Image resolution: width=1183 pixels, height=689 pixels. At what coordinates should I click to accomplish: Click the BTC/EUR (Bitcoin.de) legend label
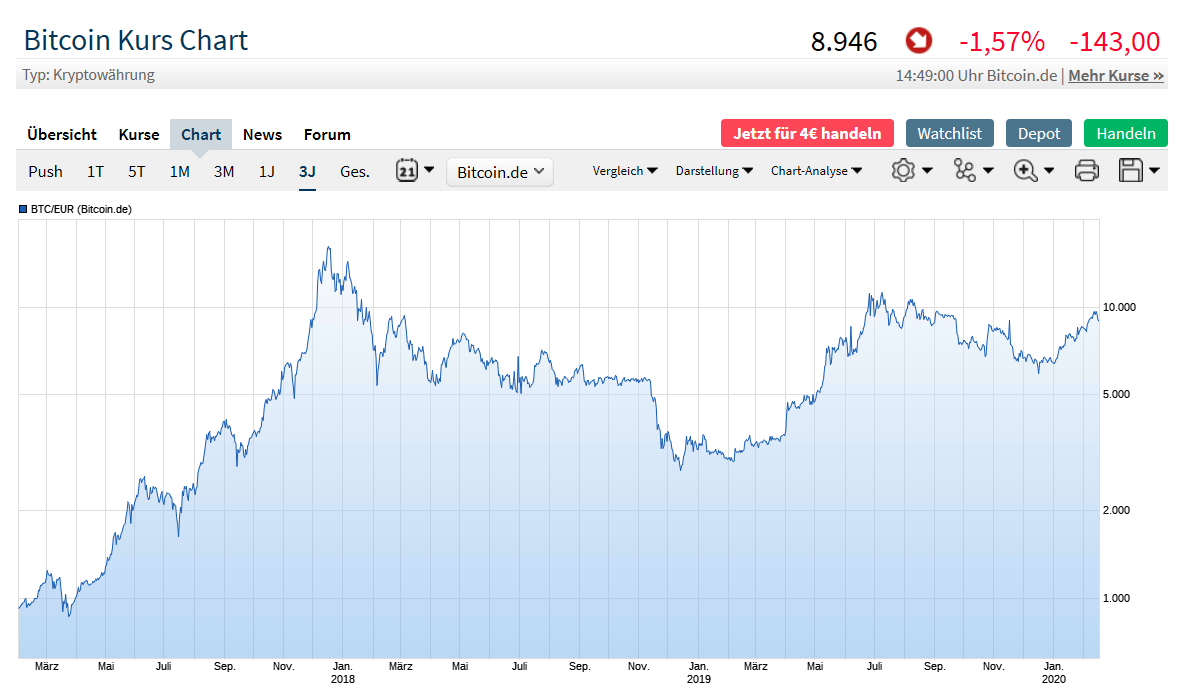pyautogui.click(x=81, y=209)
